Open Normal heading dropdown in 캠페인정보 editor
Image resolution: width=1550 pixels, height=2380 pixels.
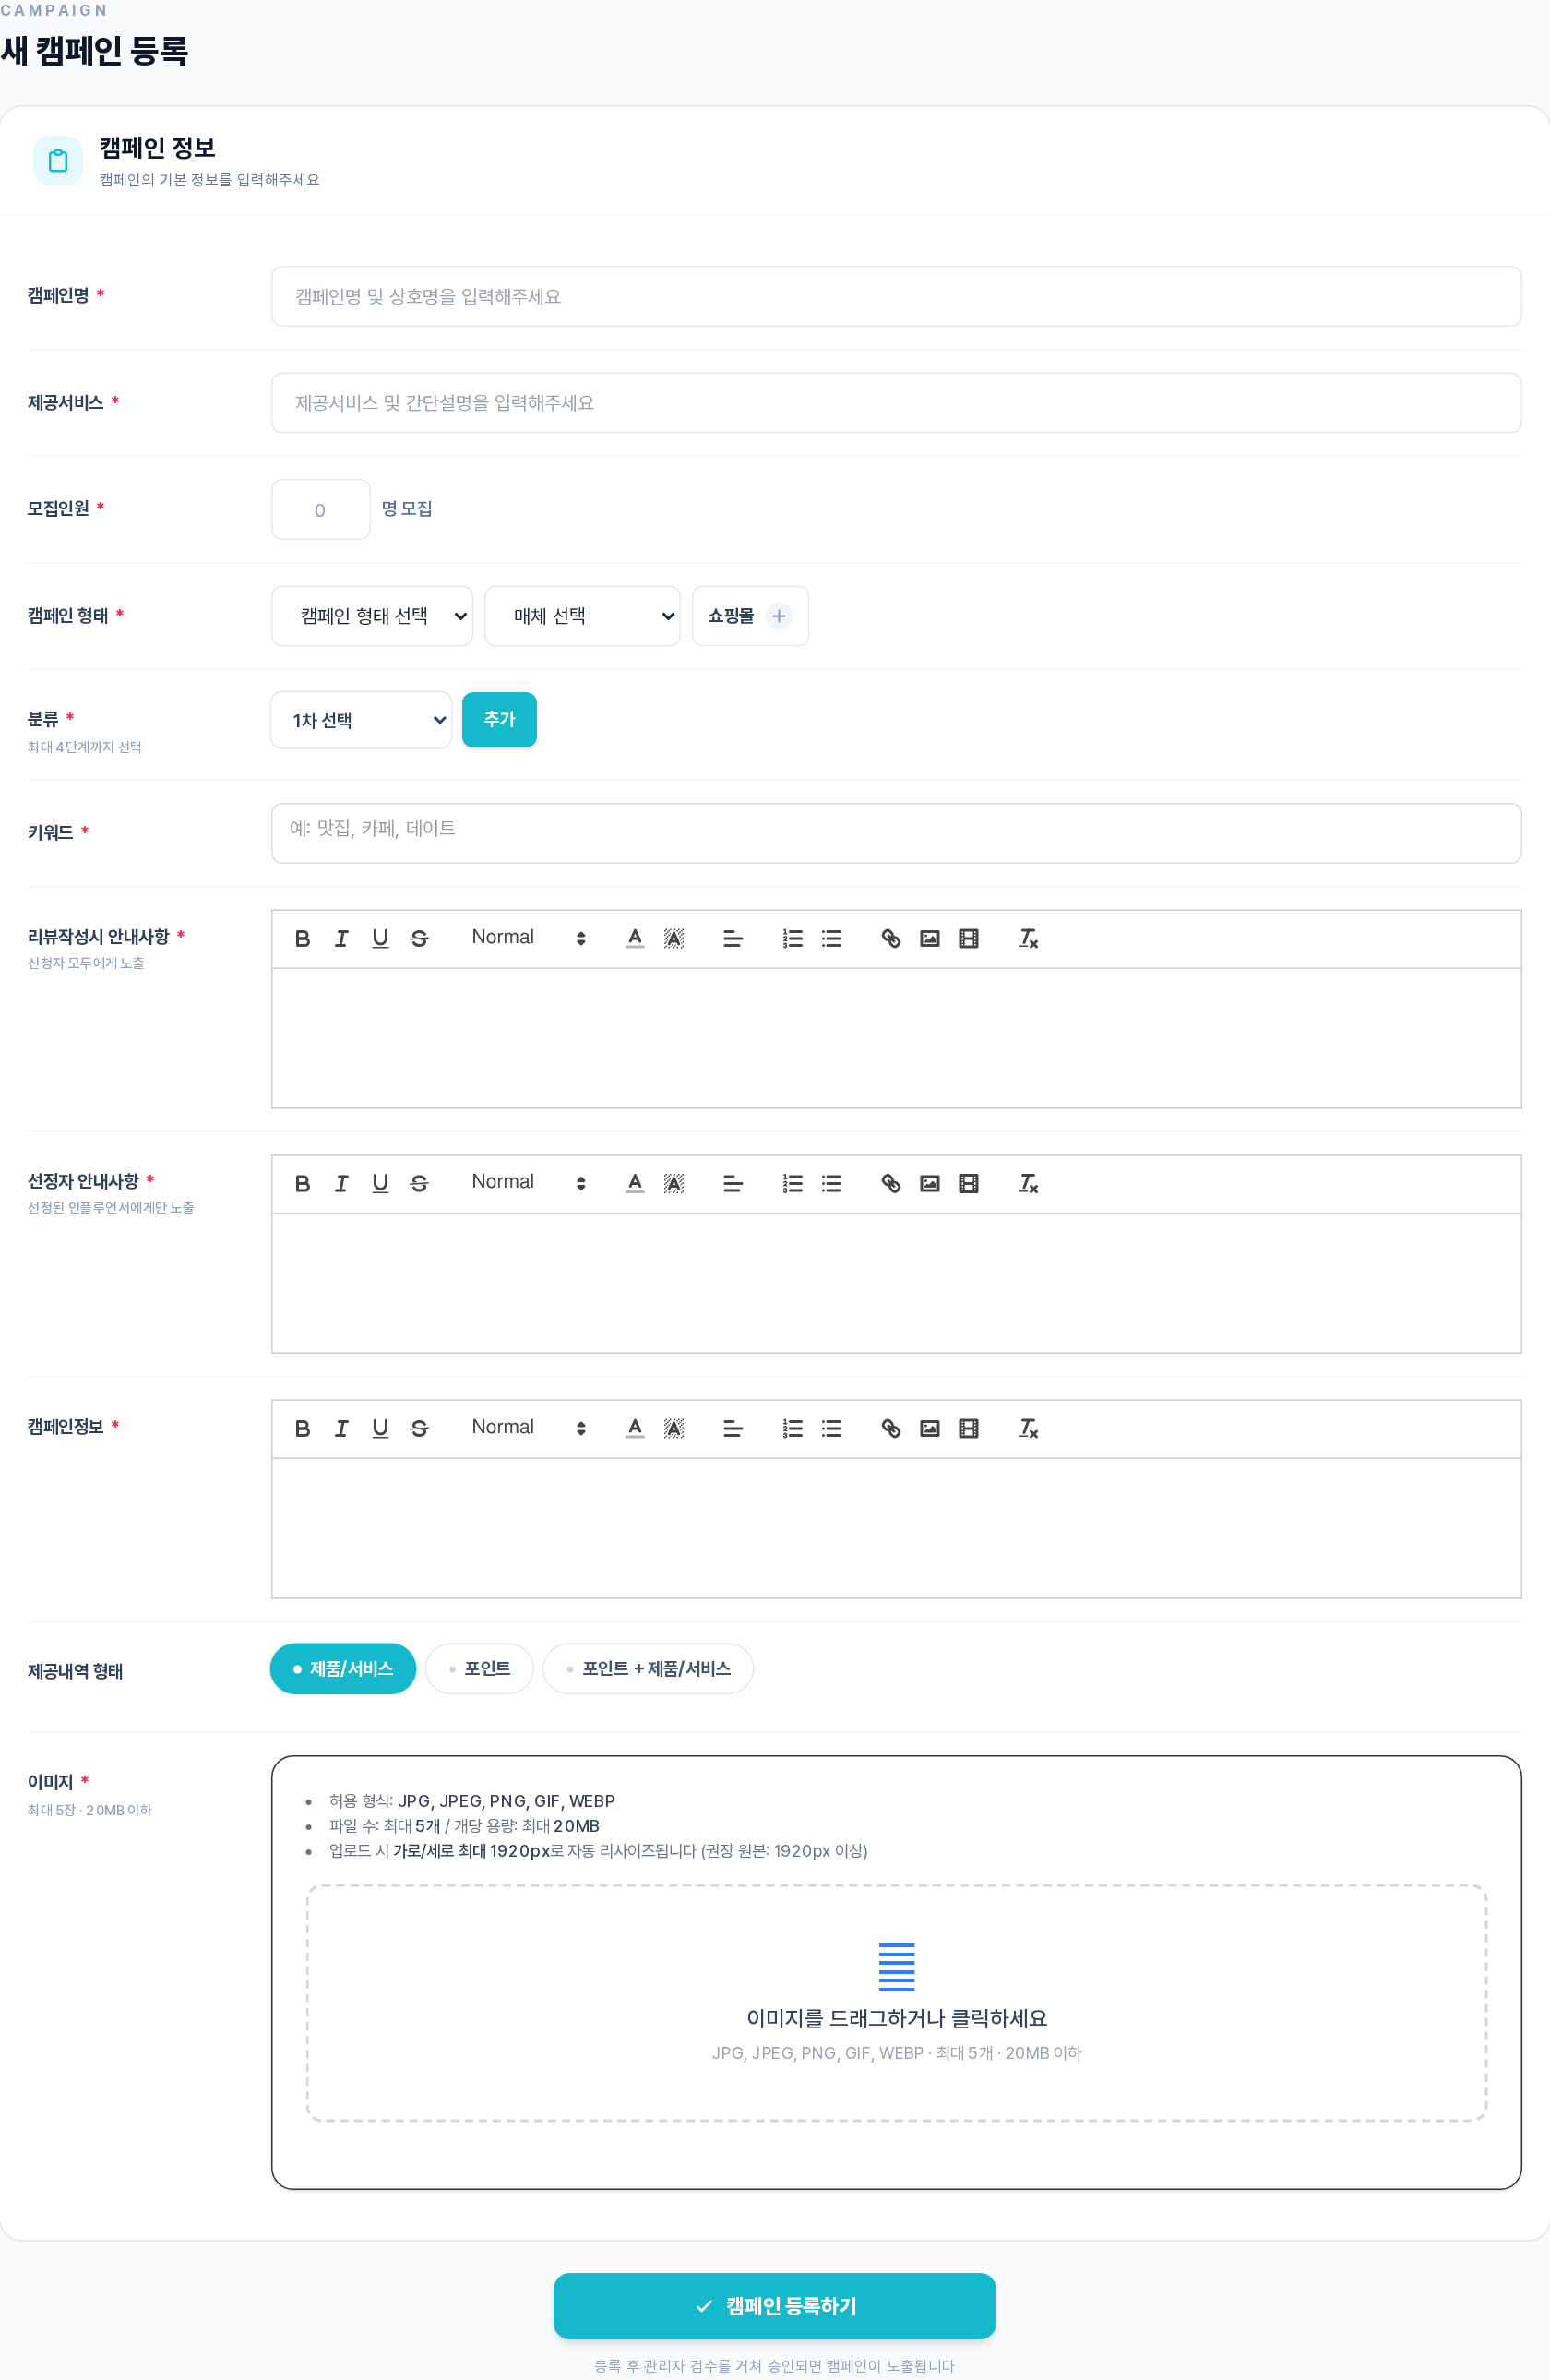[528, 1428]
